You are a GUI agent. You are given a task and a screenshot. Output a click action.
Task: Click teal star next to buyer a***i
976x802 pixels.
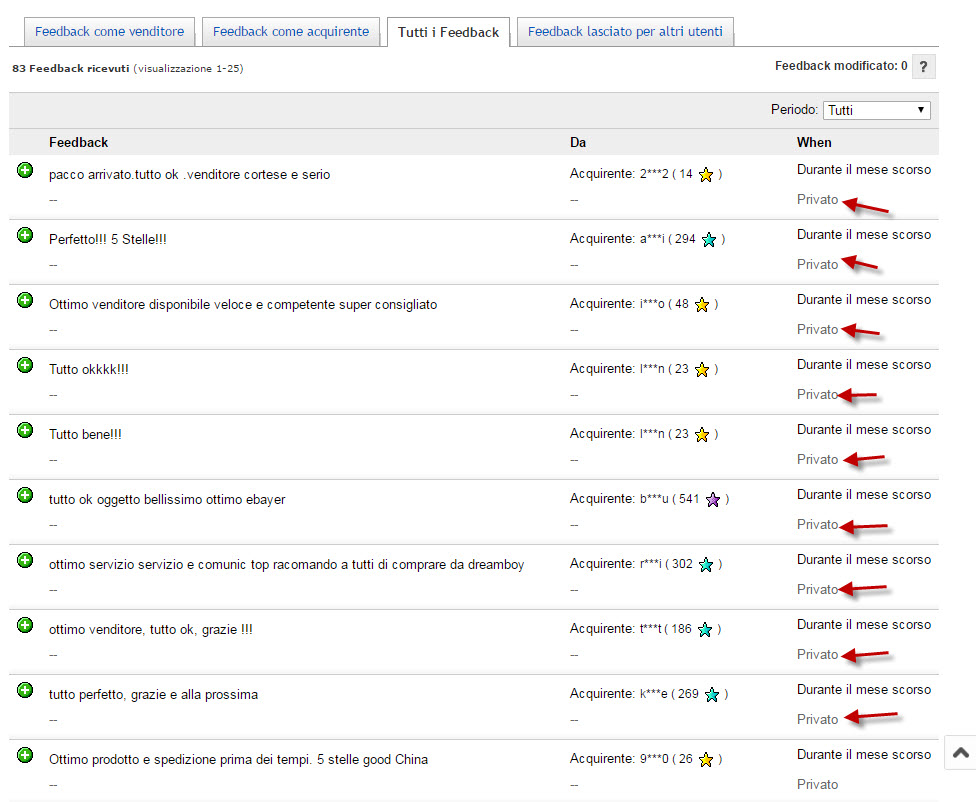pos(709,240)
